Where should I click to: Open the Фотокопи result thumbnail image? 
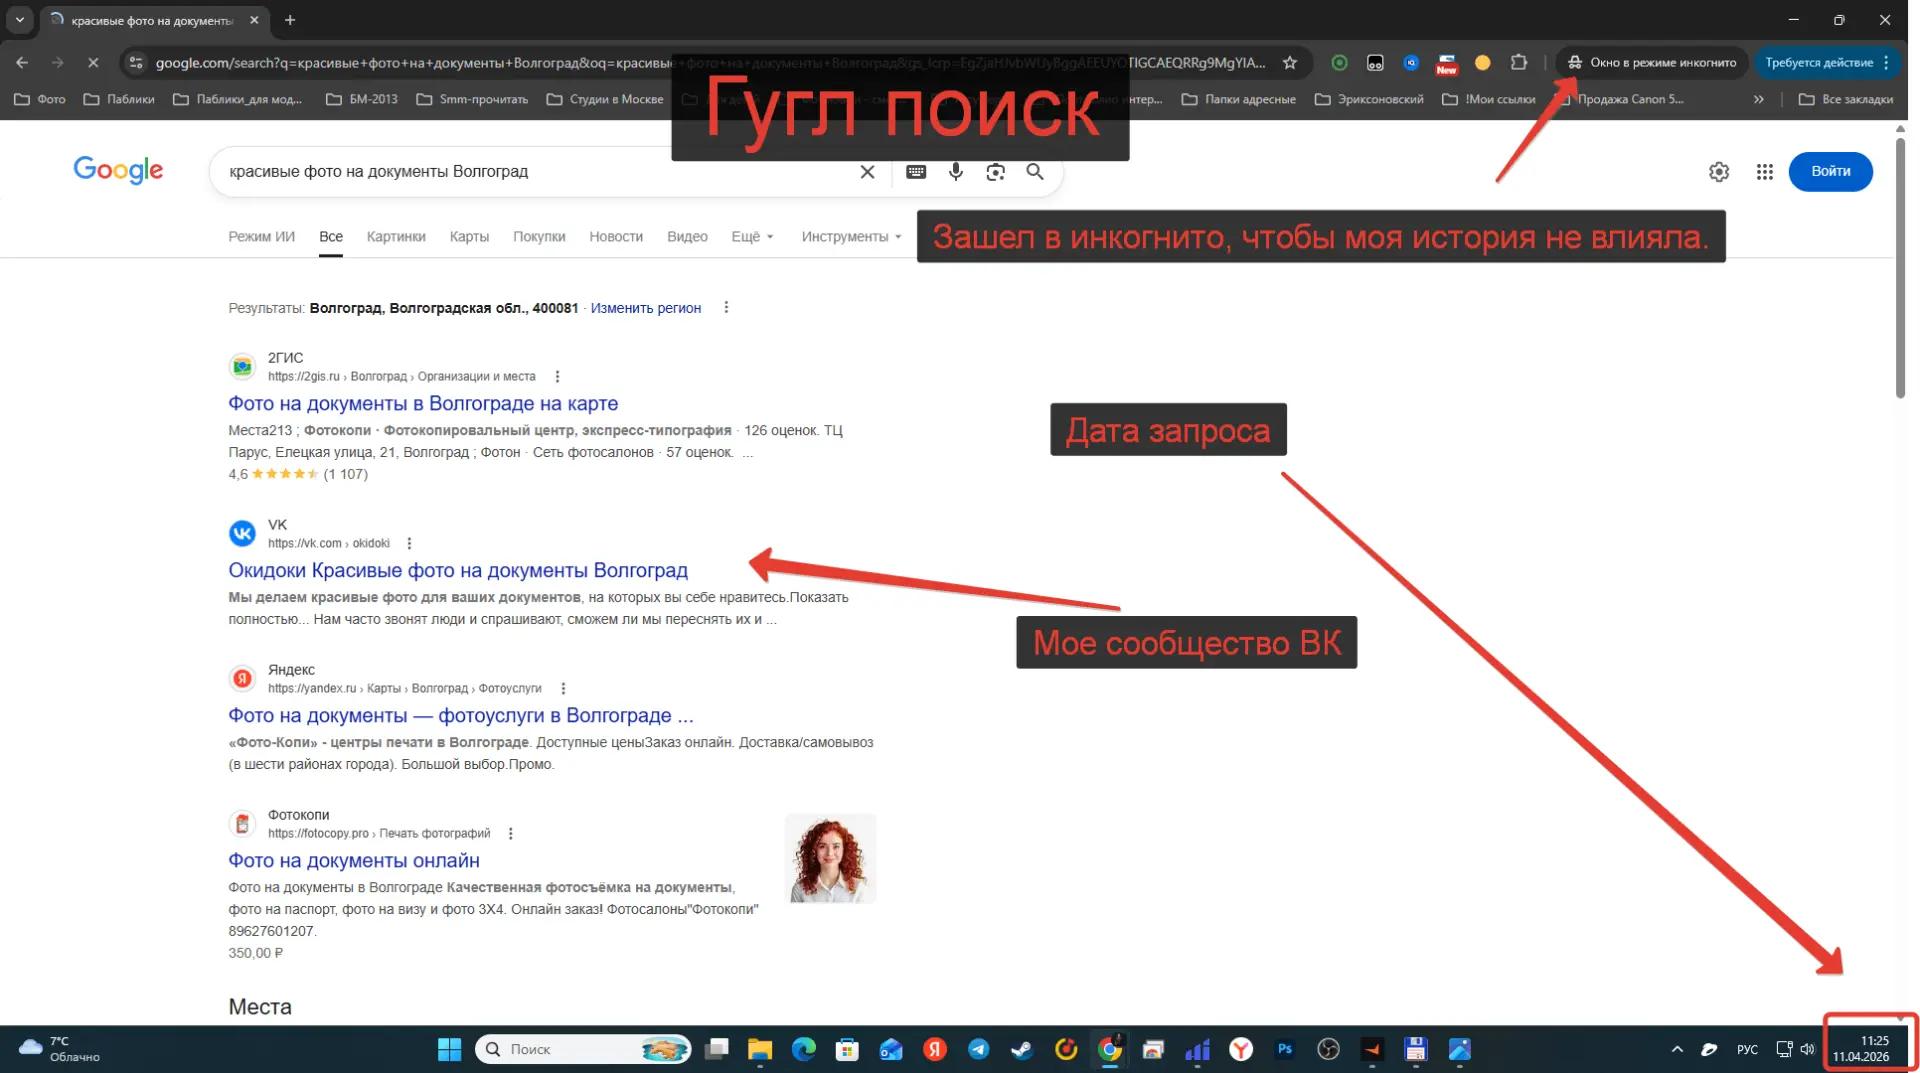831,859
